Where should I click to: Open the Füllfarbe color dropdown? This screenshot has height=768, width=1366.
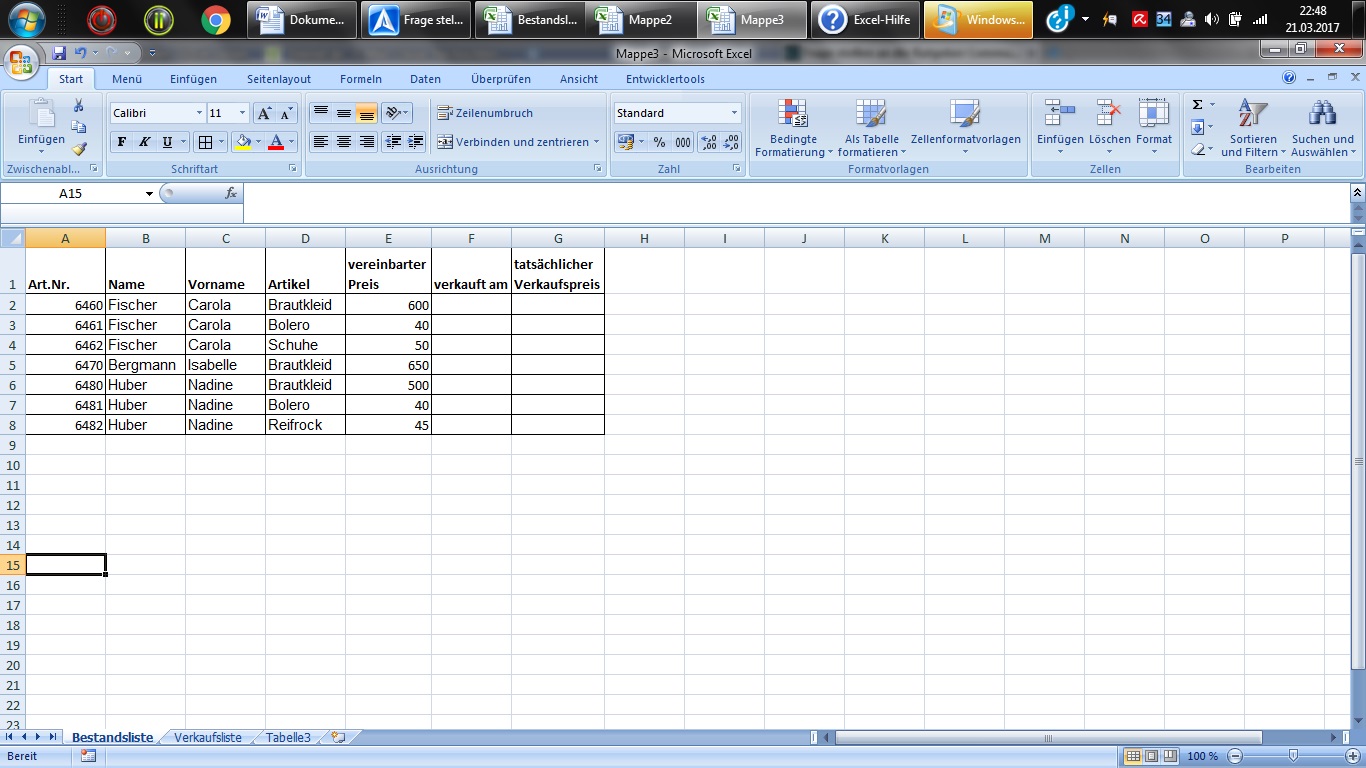point(256,142)
